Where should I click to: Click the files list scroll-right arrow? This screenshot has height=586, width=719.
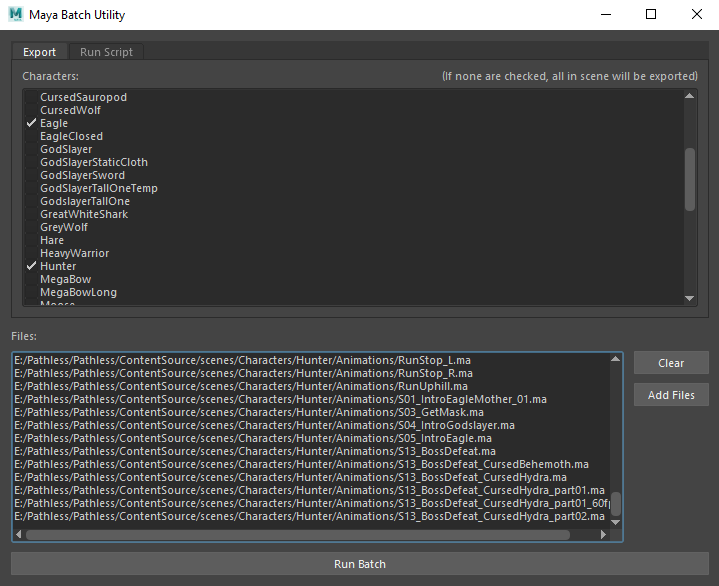[x=603, y=535]
